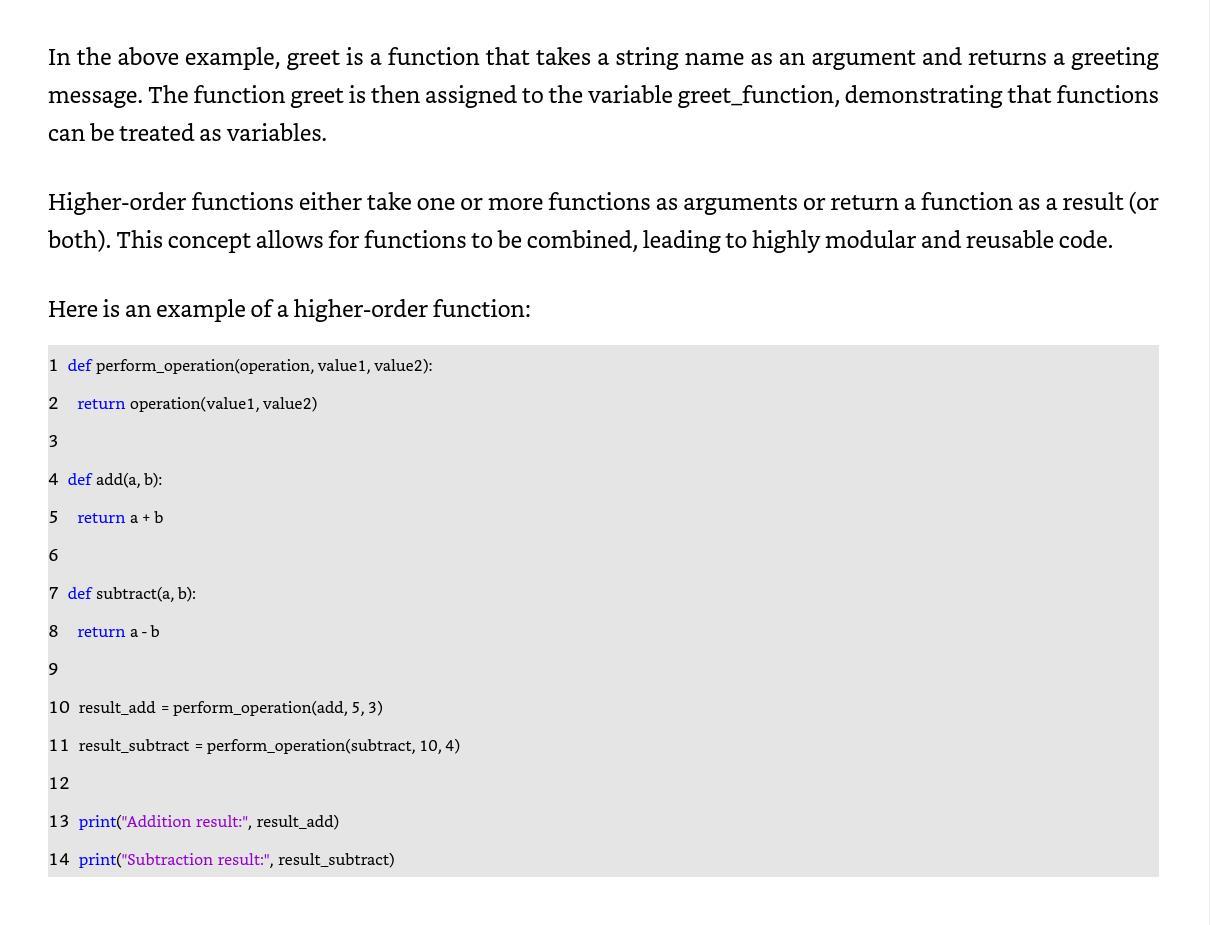Click the expression "a - b" on line 8
This screenshot has width=1210, height=925.
[144, 631]
